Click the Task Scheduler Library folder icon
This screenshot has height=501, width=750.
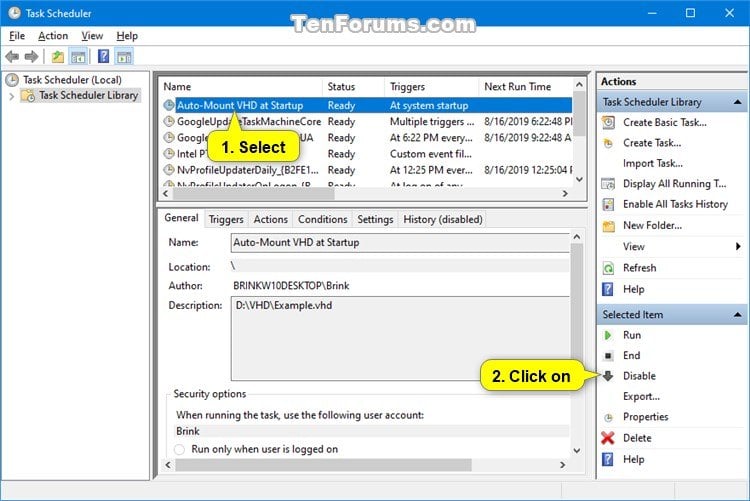pos(28,95)
